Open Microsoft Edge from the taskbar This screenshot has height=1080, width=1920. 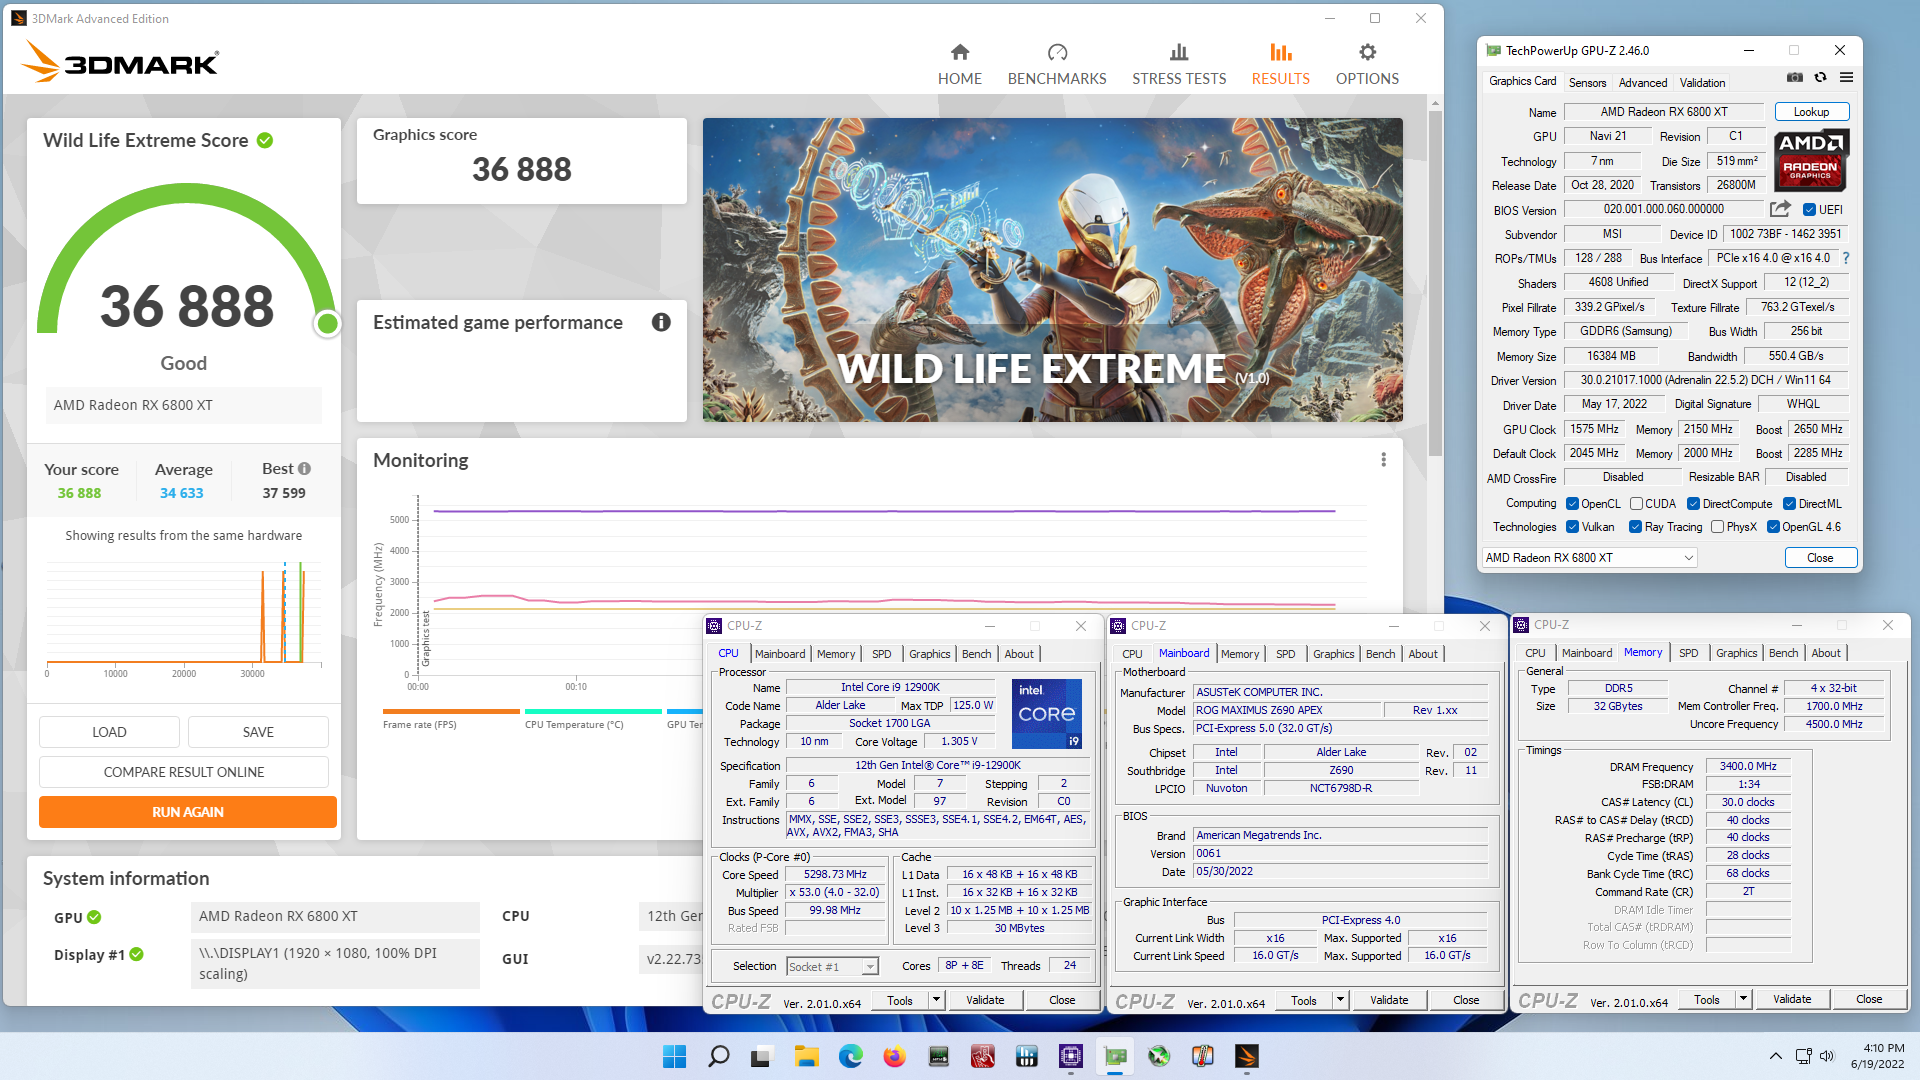tap(850, 1056)
